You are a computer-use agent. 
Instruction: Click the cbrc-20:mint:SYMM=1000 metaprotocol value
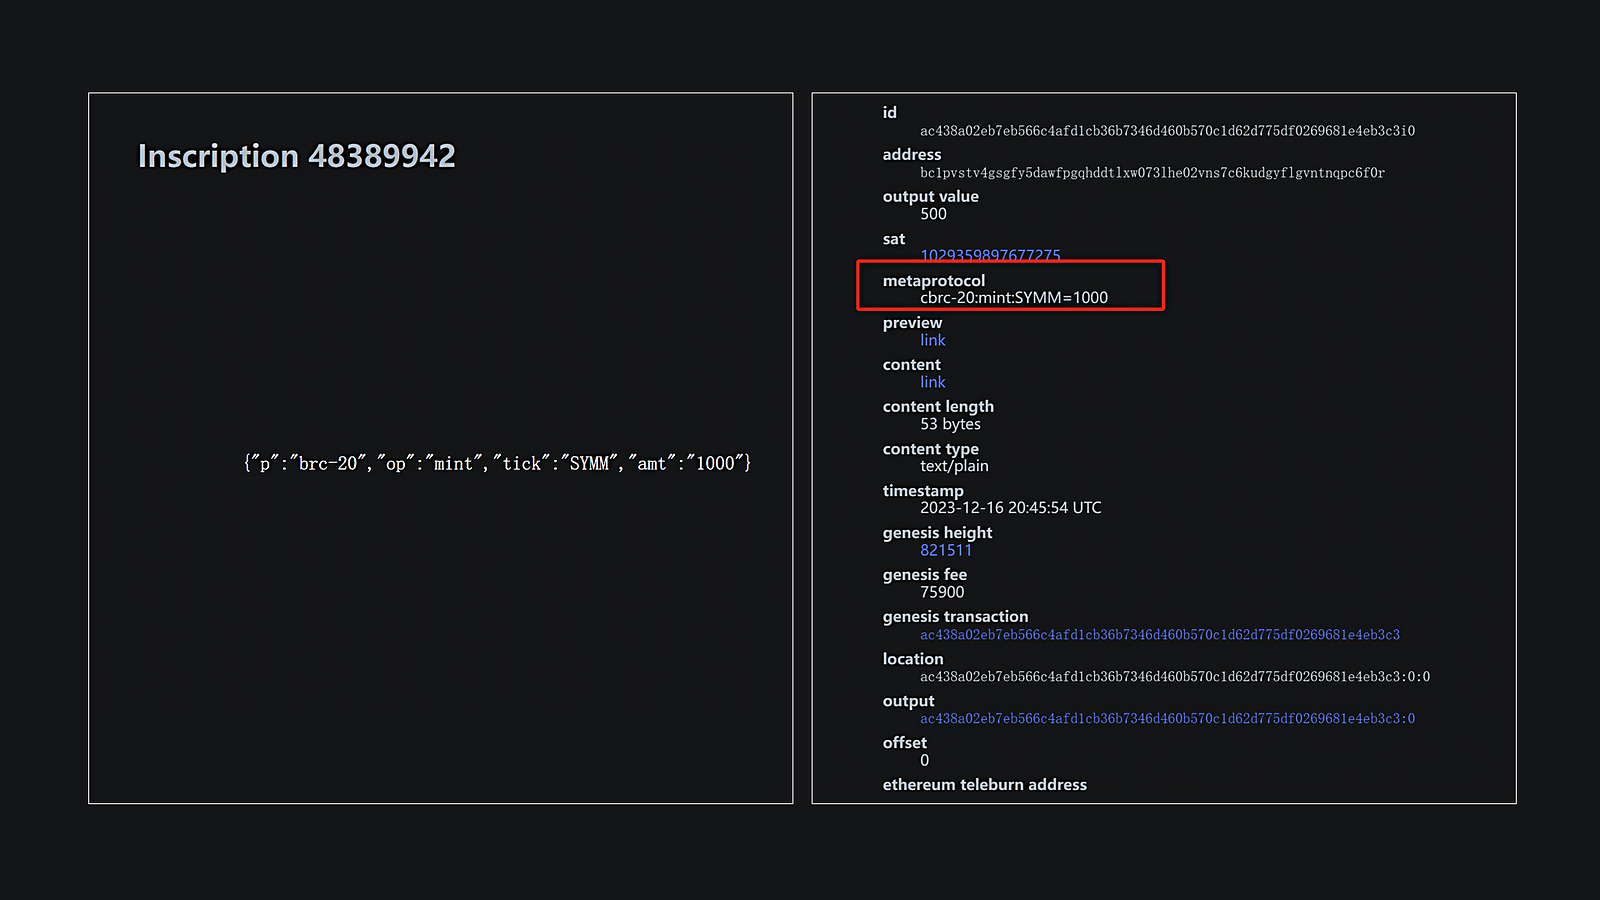tap(1013, 298)
